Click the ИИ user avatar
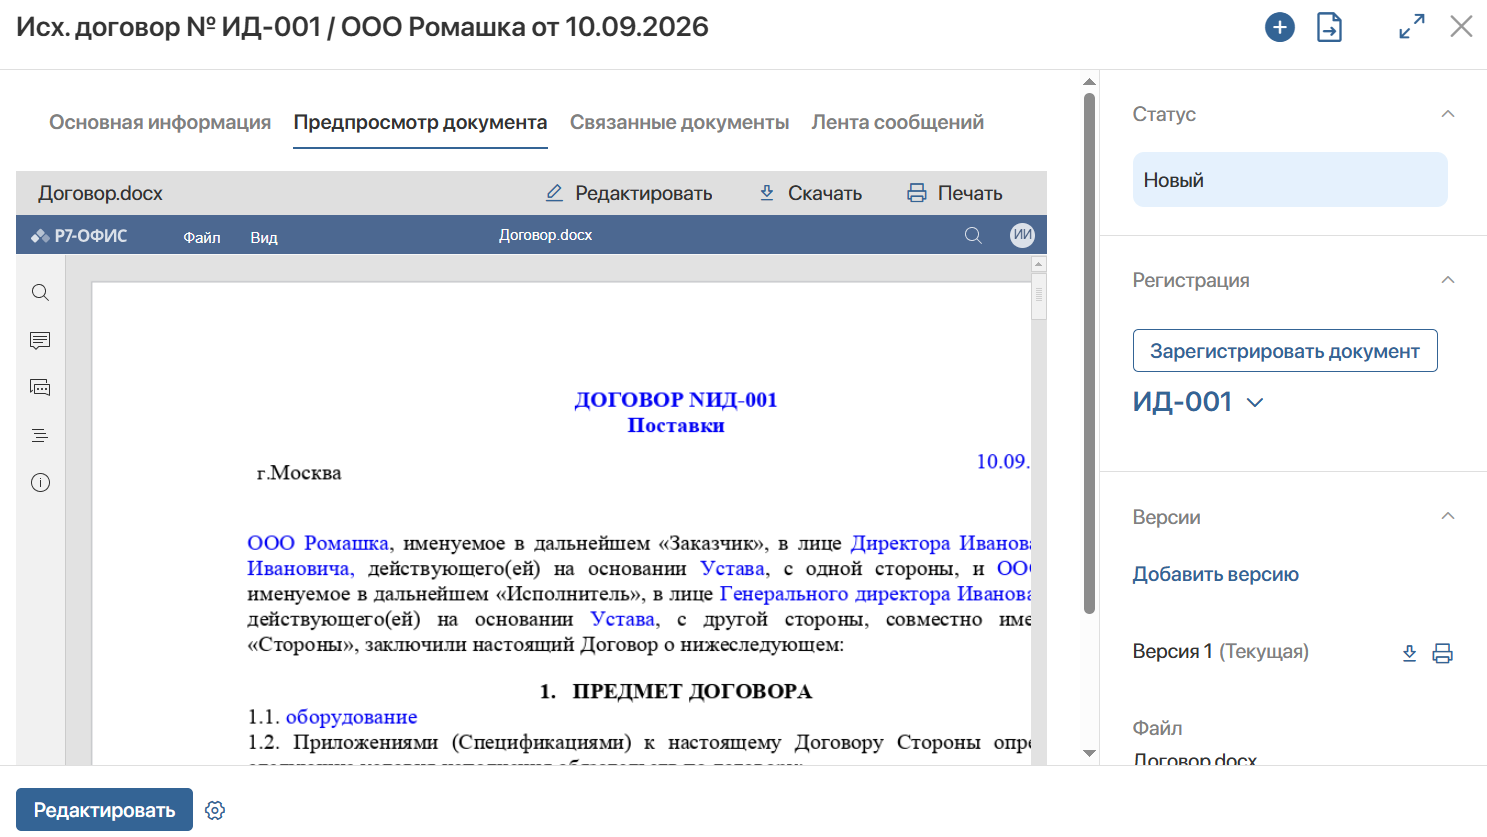Viewport: 1487px width, 837px height. (1022, 235)
